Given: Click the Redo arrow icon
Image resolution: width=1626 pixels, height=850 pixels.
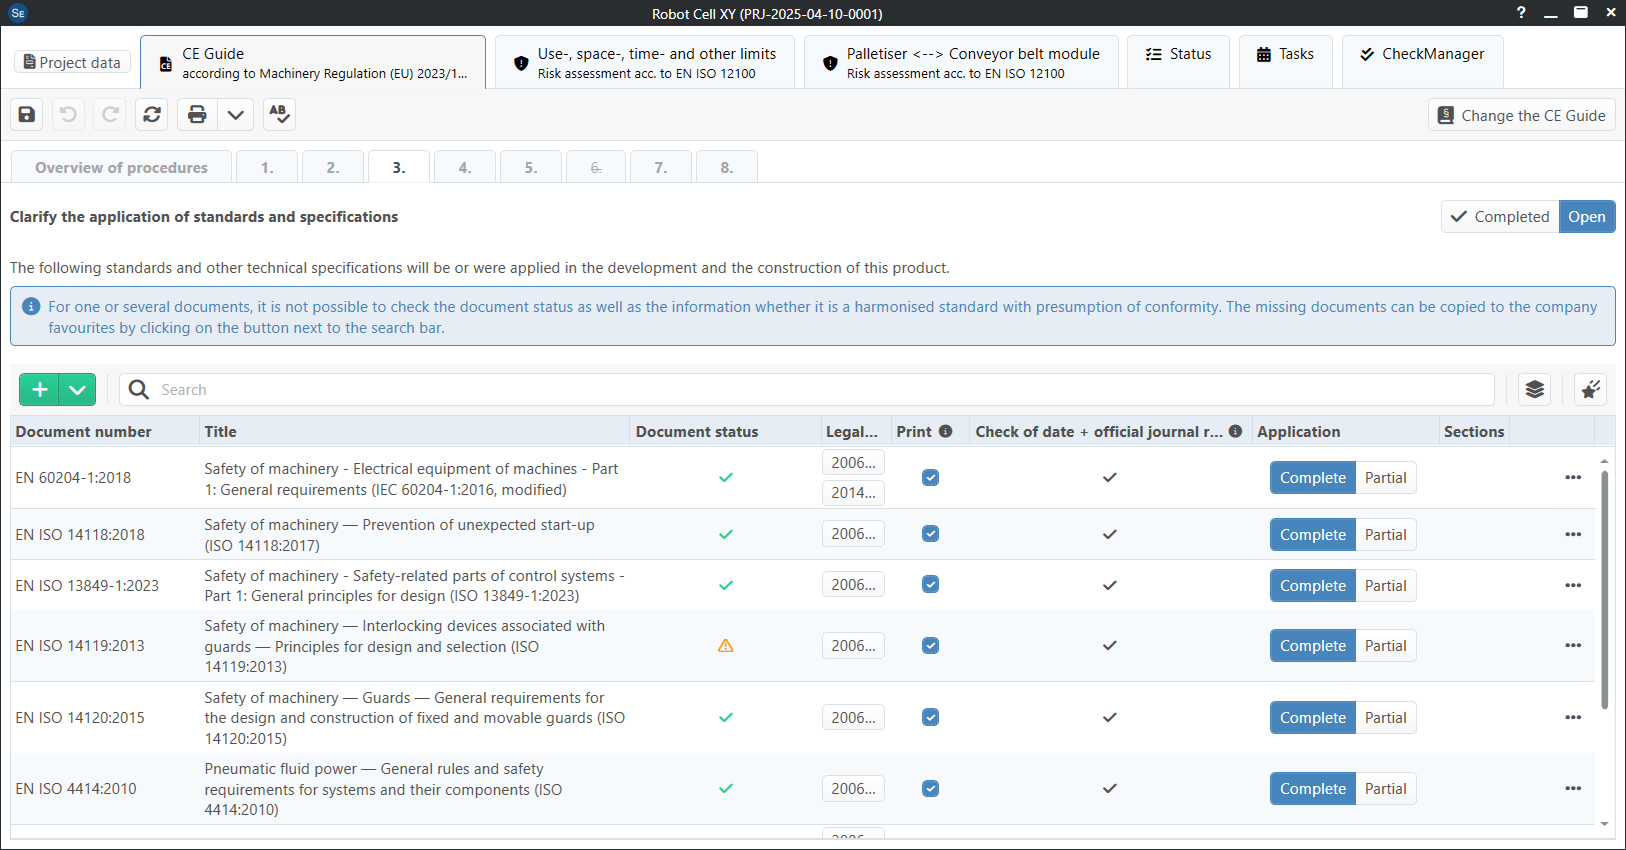Looking at the screenshot, I should point(110,114).
